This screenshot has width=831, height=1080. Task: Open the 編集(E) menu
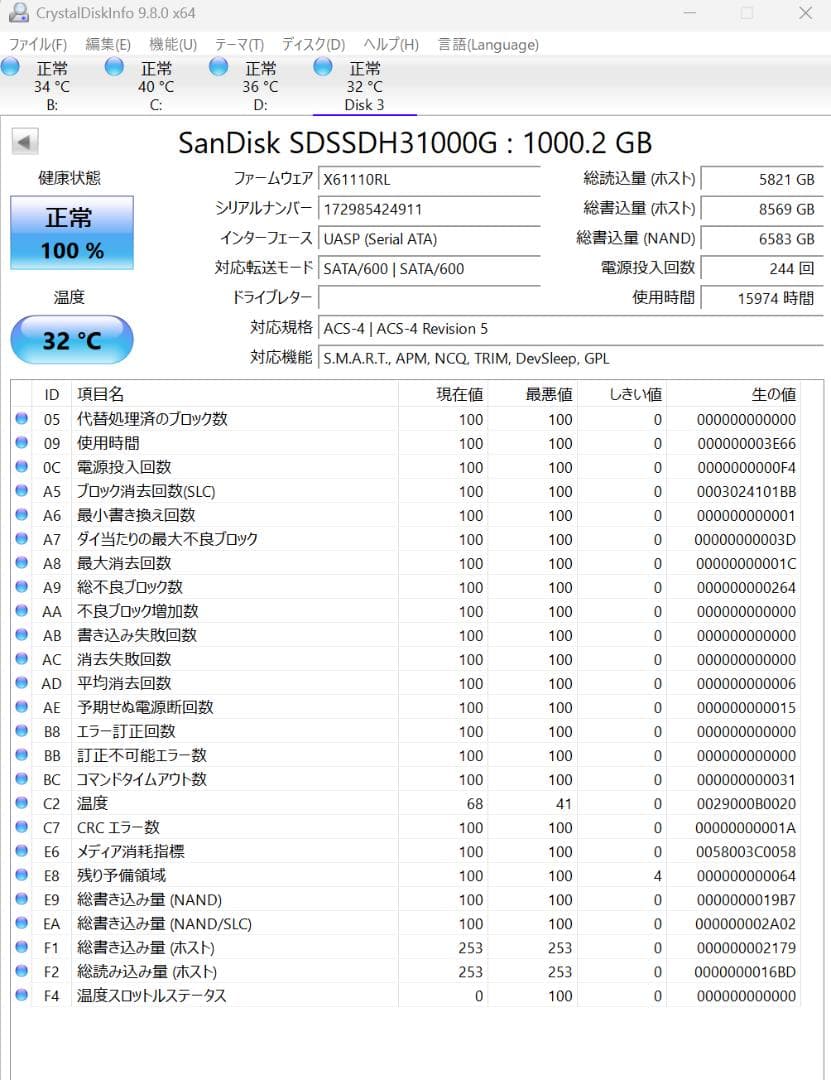107,45
